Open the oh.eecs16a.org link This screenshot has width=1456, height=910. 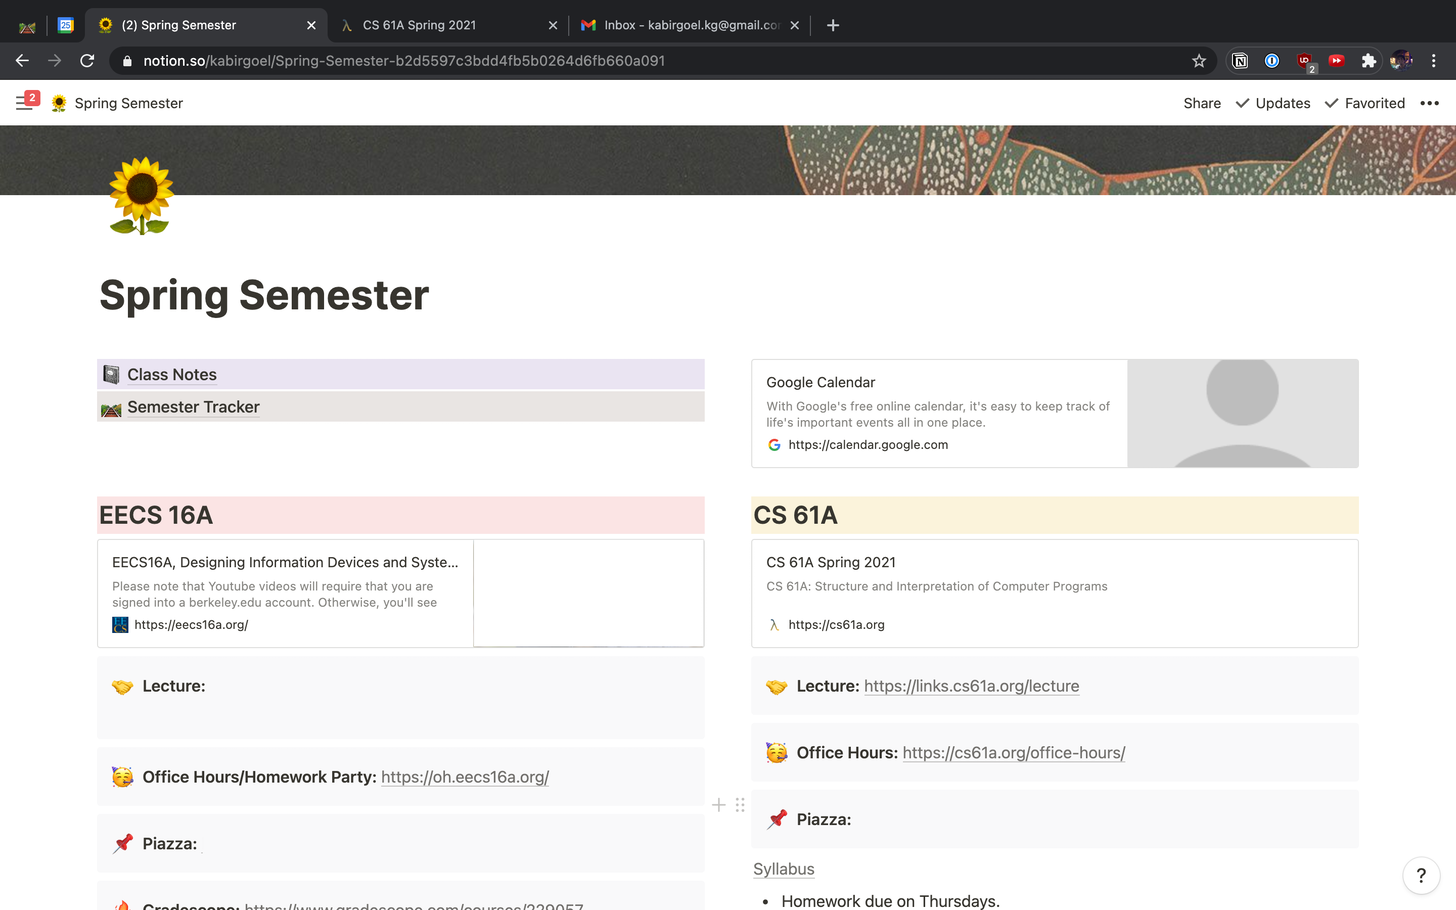coord(465,777)
